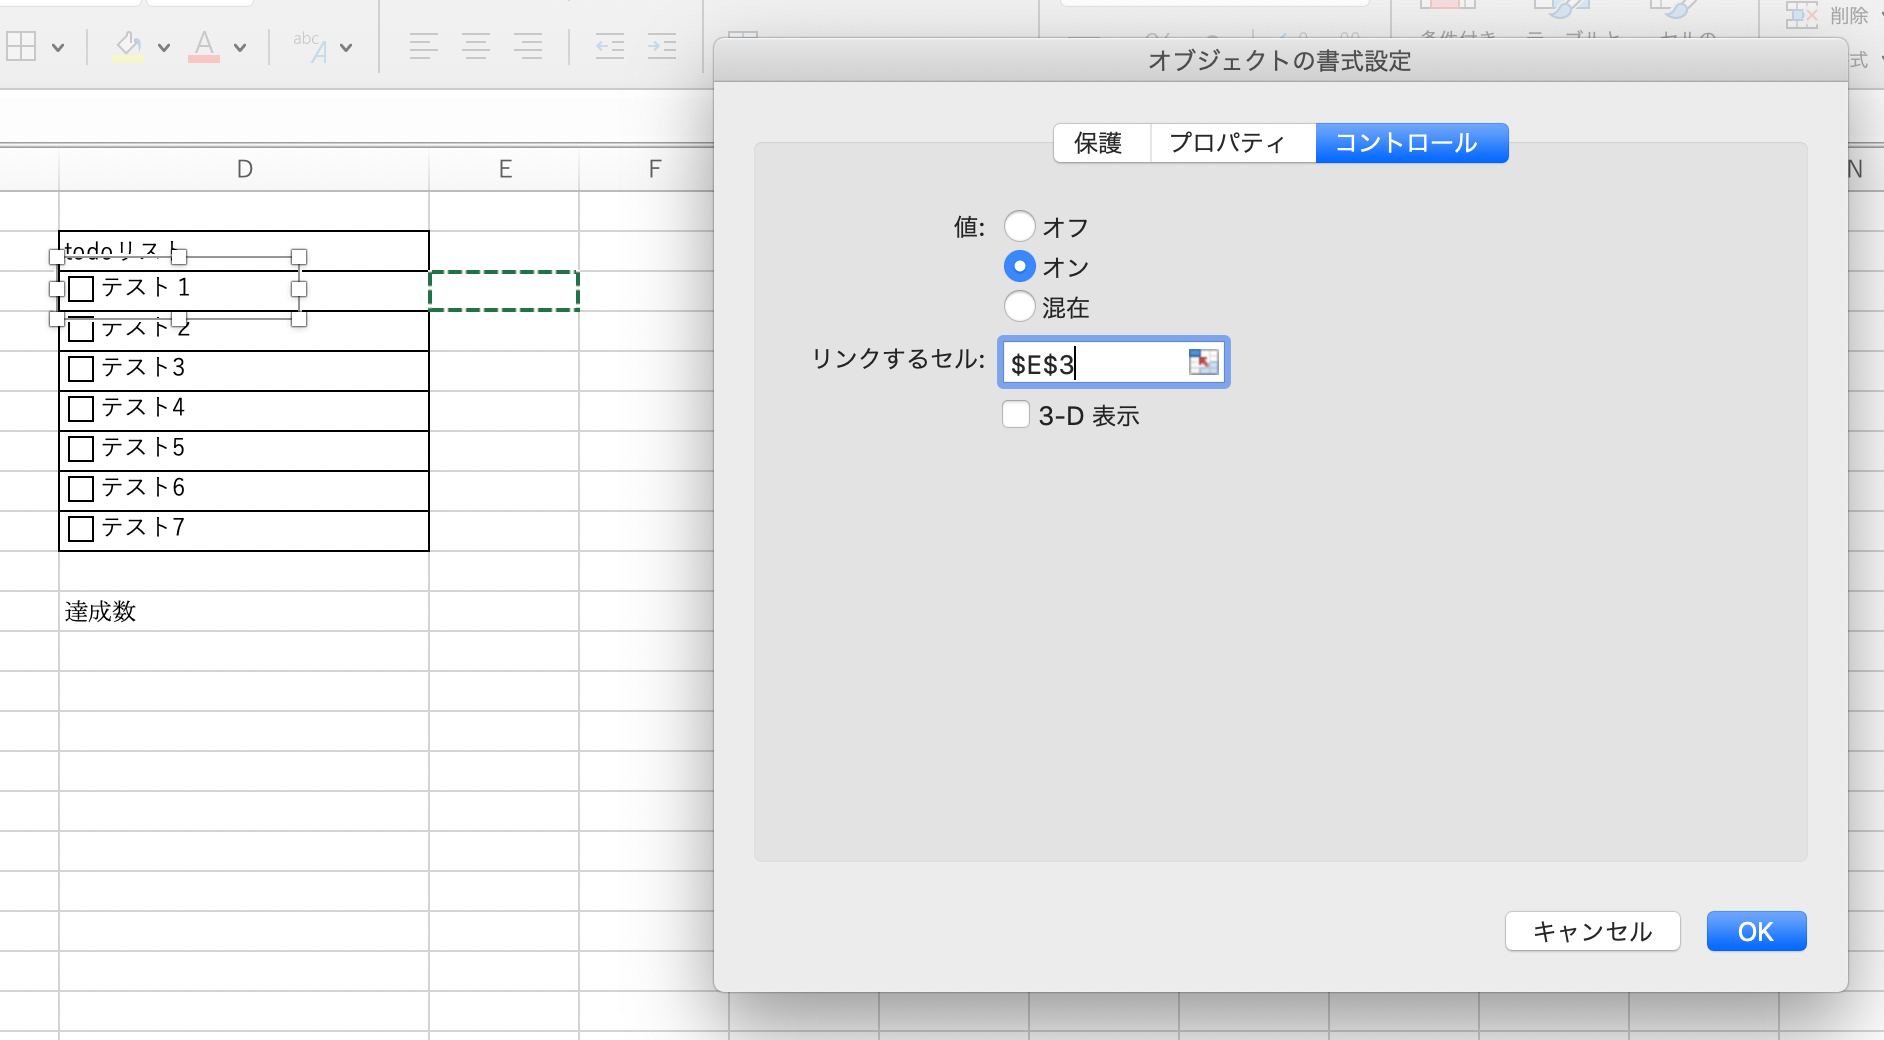Click the cell range picker icon
The width and height of the screenshot is (1884, 1040).
click(x=1204, y=362)
